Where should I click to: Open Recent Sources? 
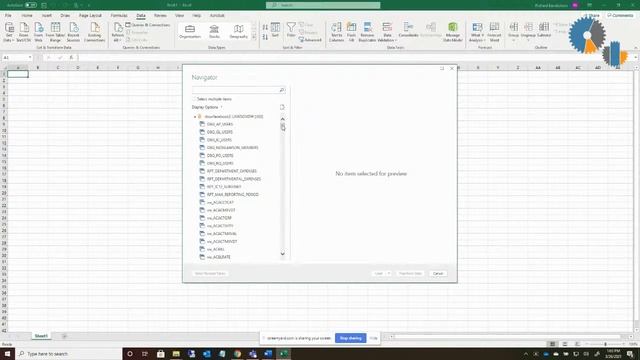click(73, 32)
